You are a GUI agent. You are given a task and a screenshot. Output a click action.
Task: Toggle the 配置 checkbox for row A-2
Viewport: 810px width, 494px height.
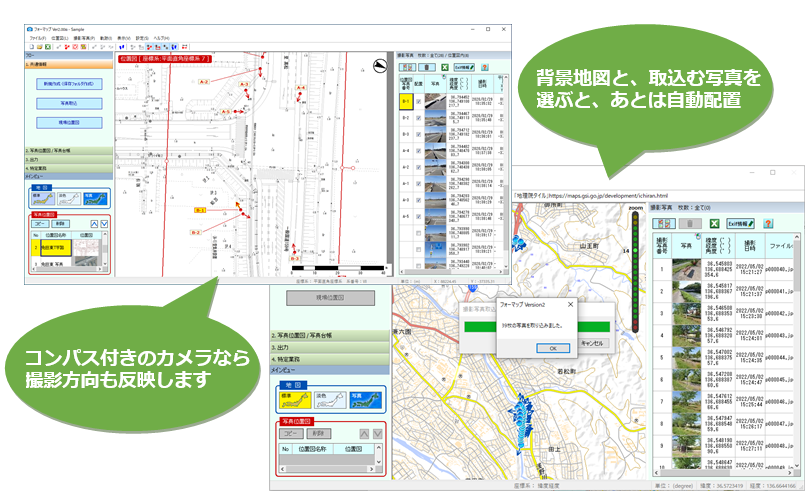418,167
